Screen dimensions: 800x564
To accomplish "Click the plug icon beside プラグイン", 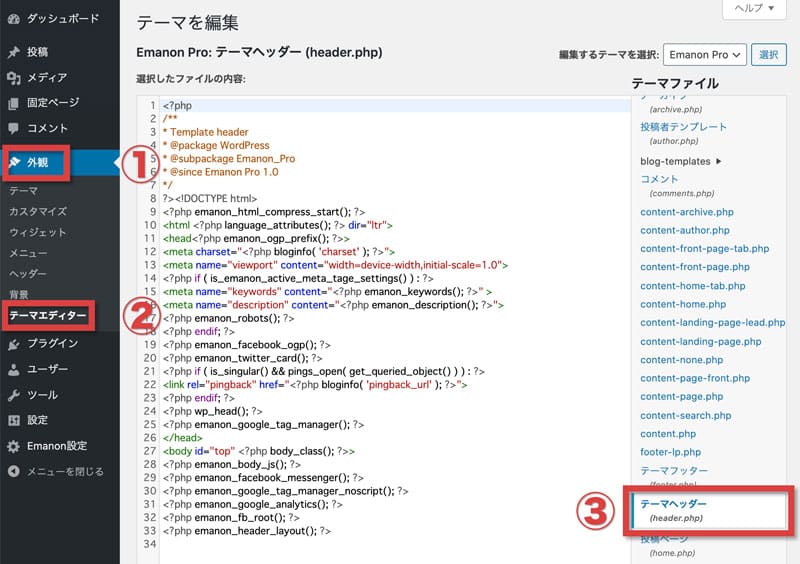I will tap(14, 344).
